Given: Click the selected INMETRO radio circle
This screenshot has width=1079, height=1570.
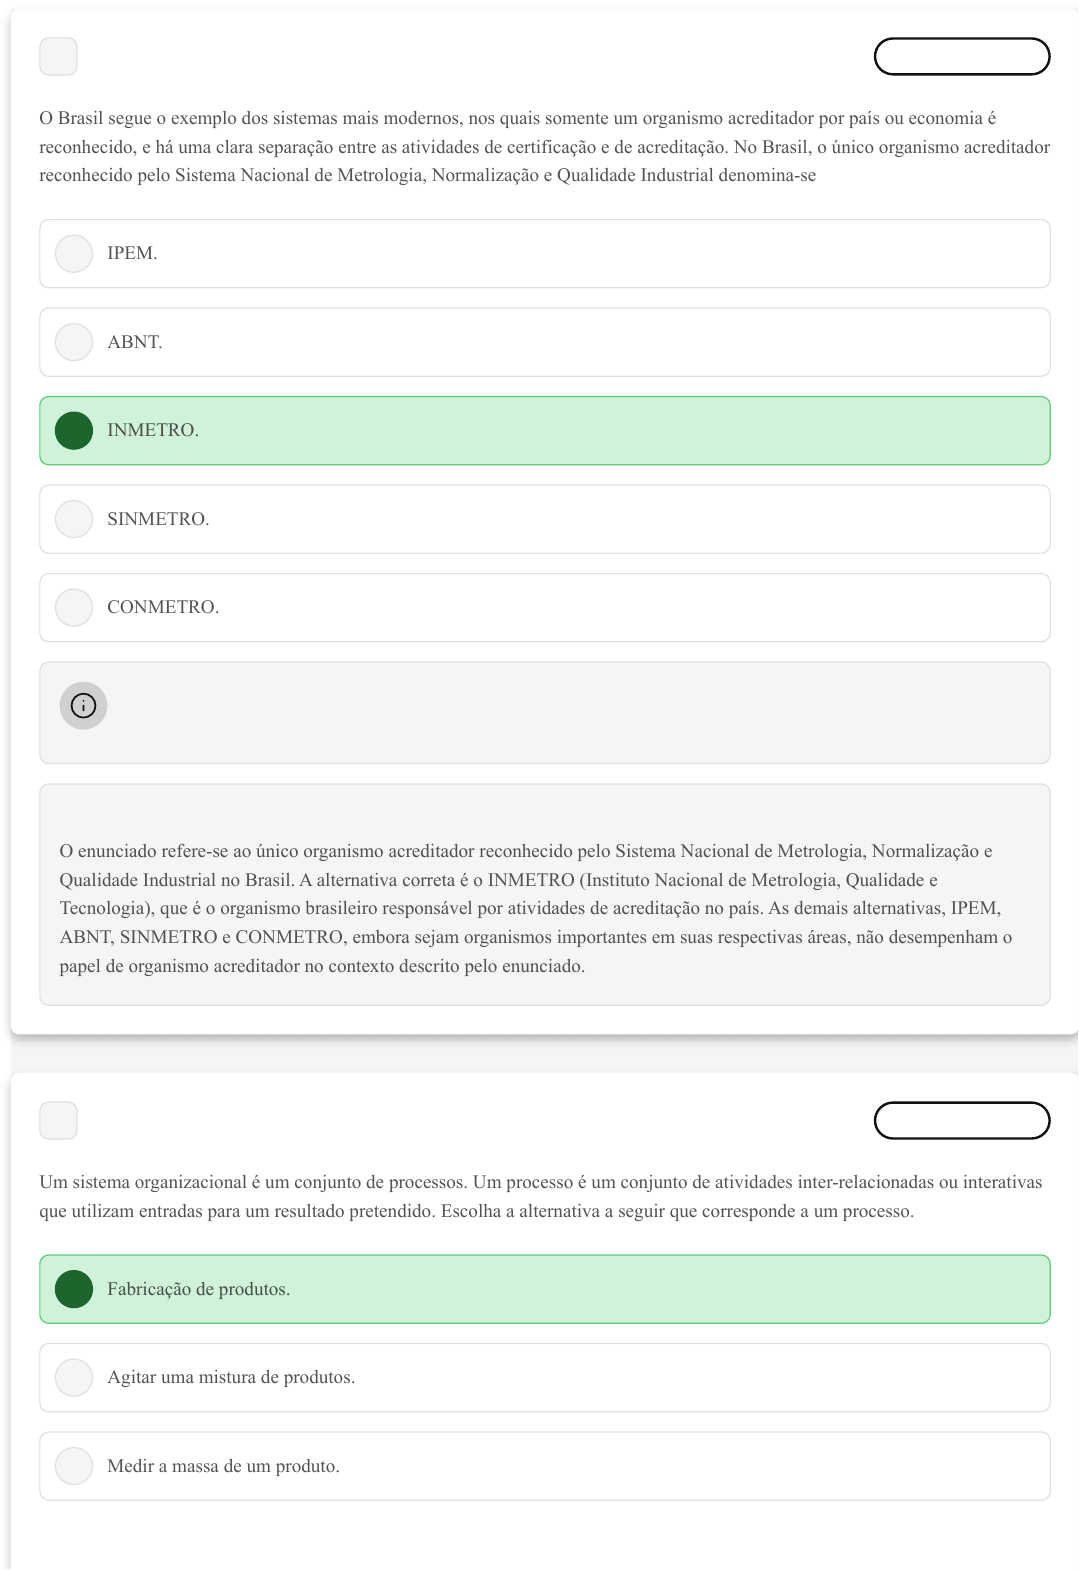Looking at the screenshot, I should [x=74, y=431].
